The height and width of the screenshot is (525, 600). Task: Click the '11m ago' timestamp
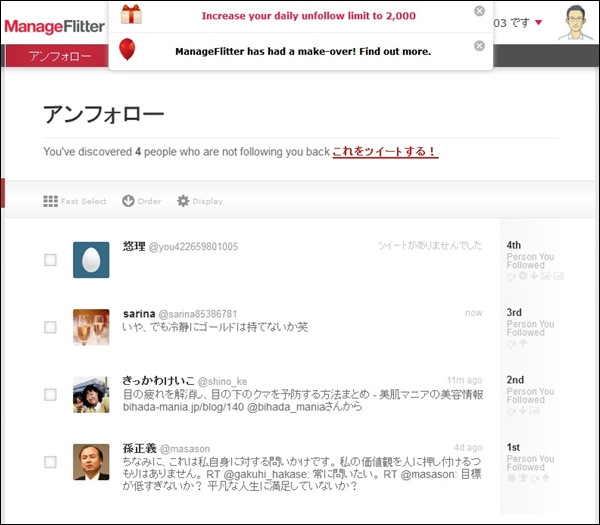pyautogui.click(x=465, y=380)
